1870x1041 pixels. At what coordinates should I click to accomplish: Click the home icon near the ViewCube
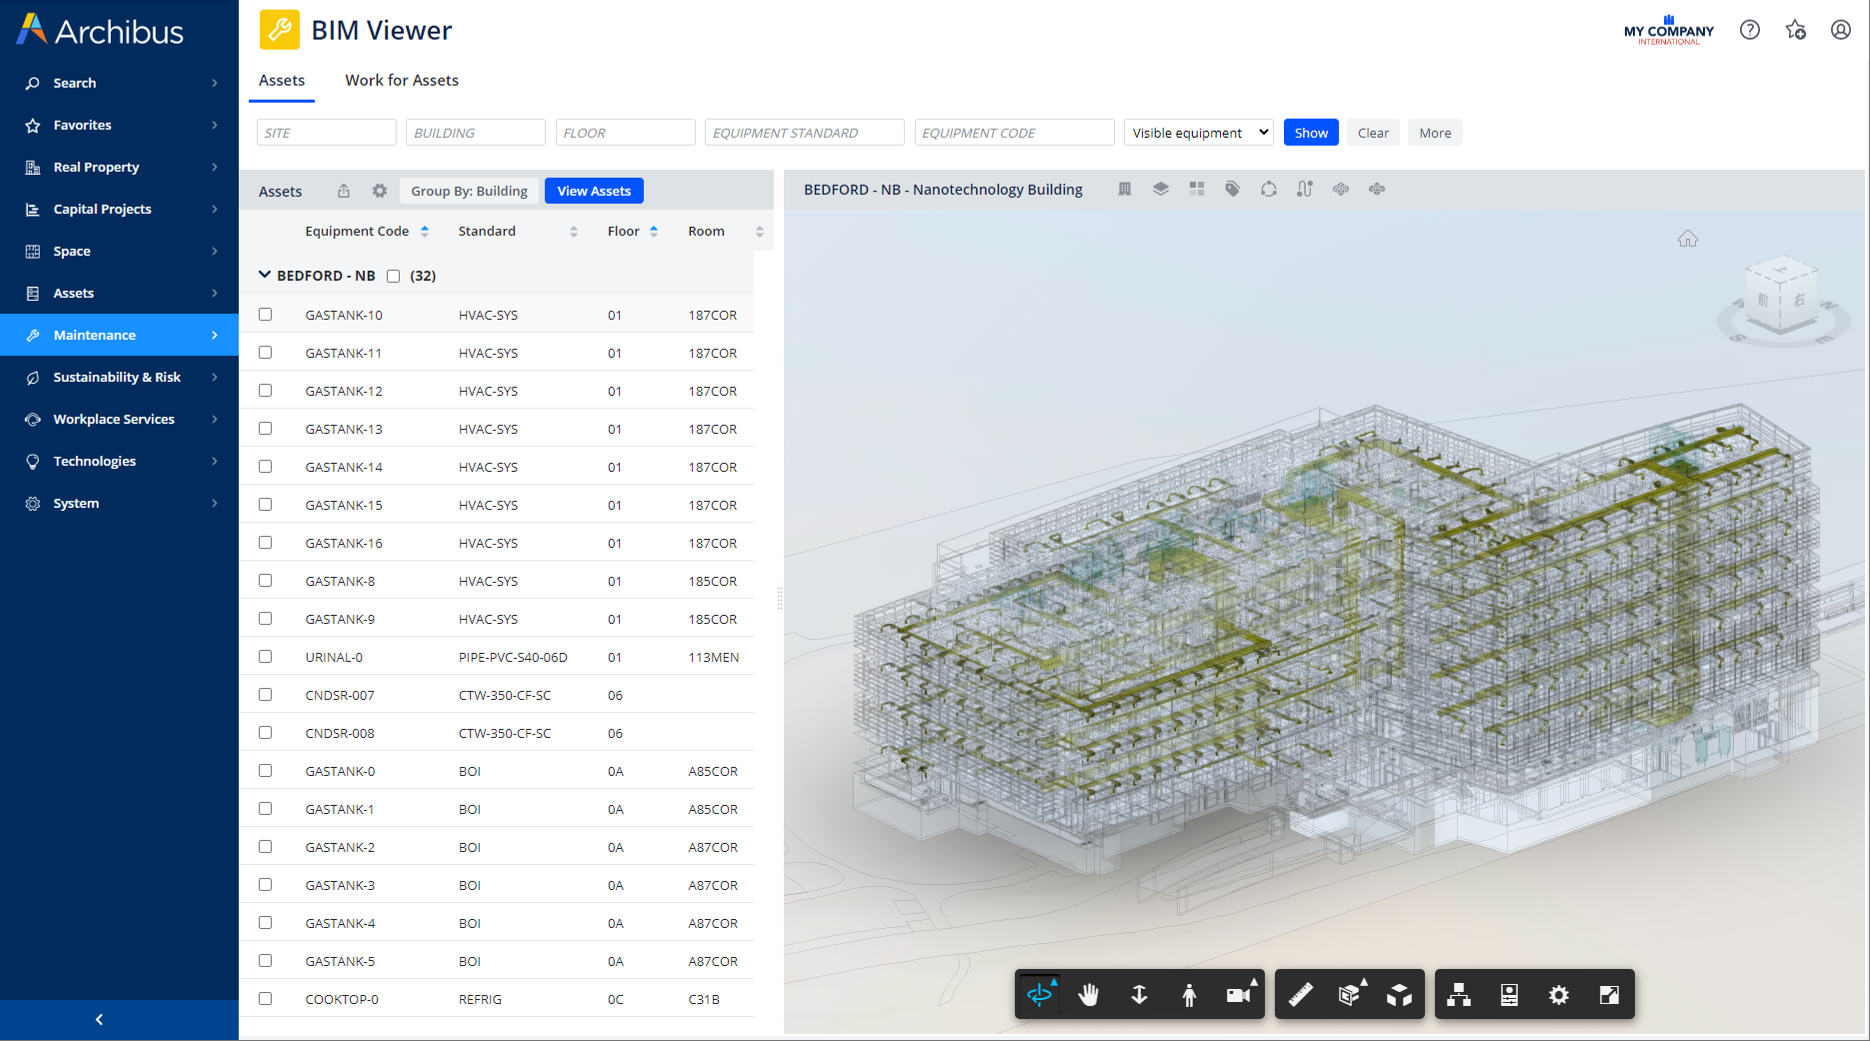coord(1688,238)
